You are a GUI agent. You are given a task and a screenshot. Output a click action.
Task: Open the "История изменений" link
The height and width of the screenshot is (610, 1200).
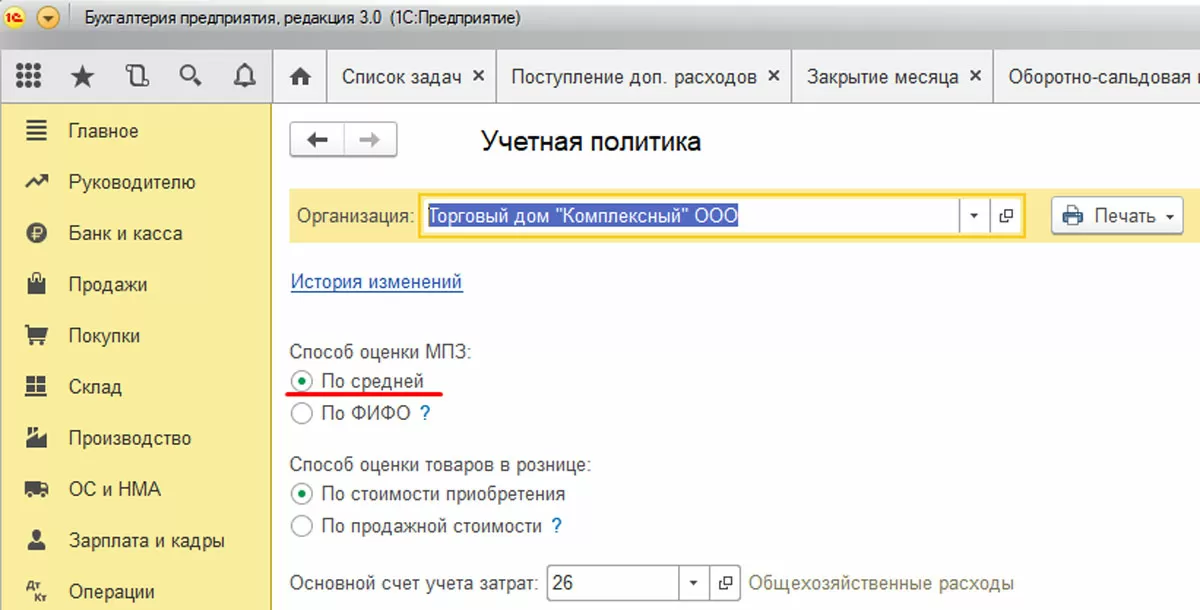coord(376,282)
